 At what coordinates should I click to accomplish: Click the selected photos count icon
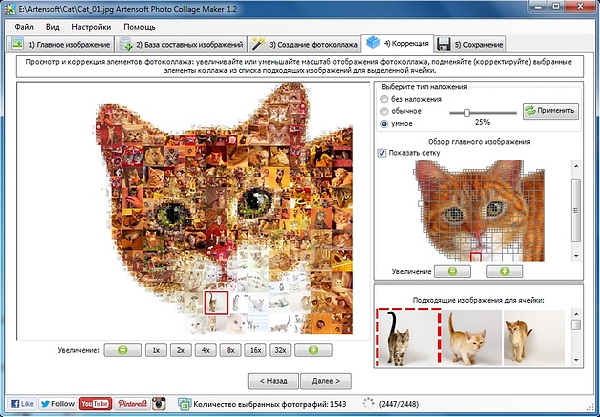pyautogui.click(x=184, y=404)
